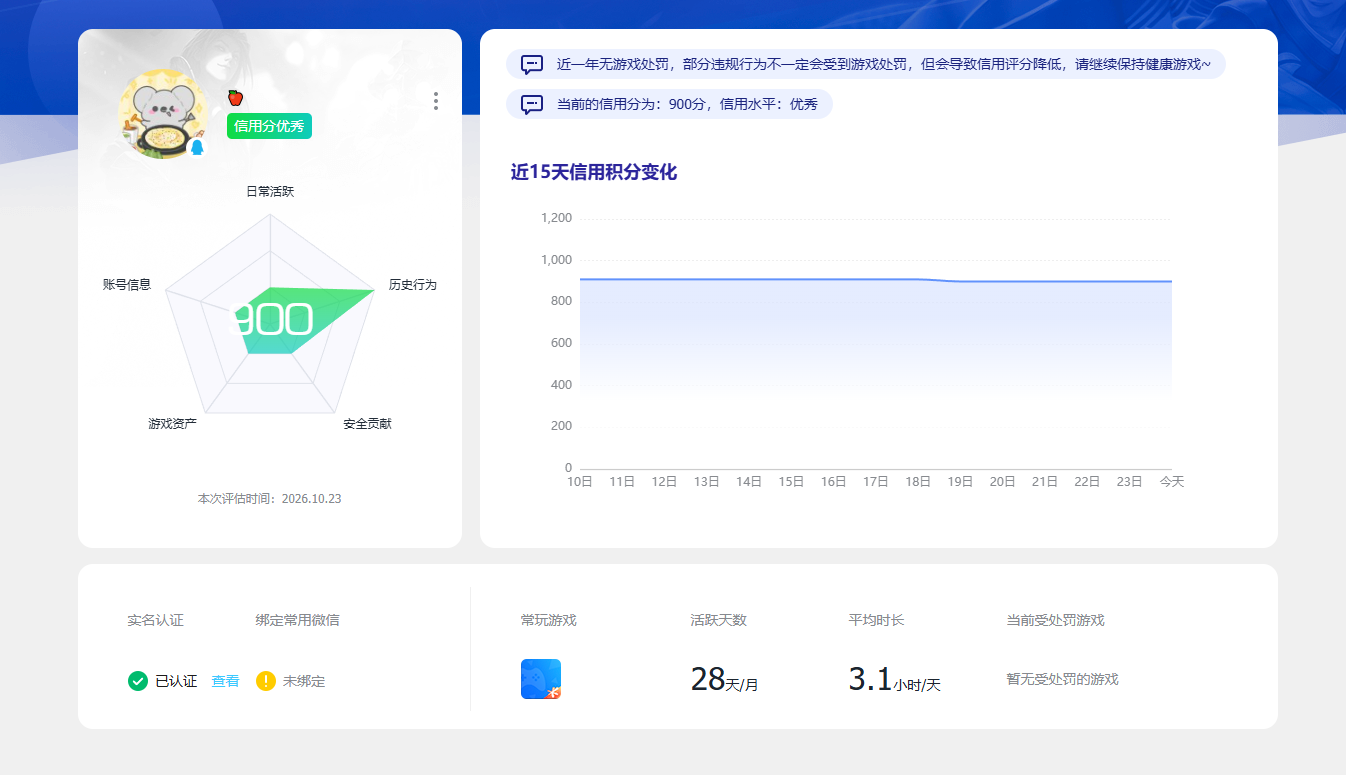Click the 今天 label on the chart axis
Viewport: 1346px width, 775px height.
pyautogui.click(x=1172, y=481)
